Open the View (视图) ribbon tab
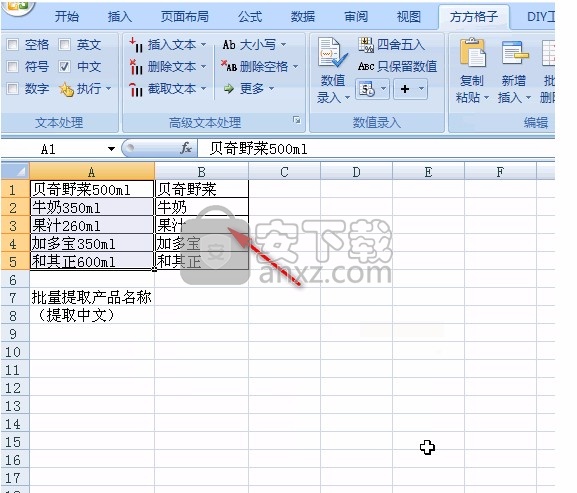Viewport: 577px width, 493px height. (409, 17)
